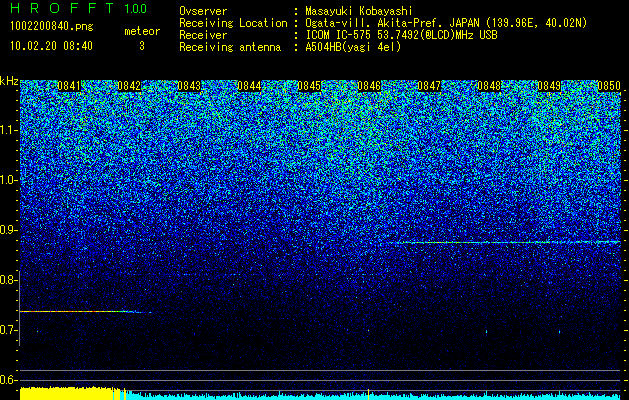Viewport: 629px width, 400px height.
Task: Click the HROFFT 1.0.0 title text
Action: pos(78,8)
